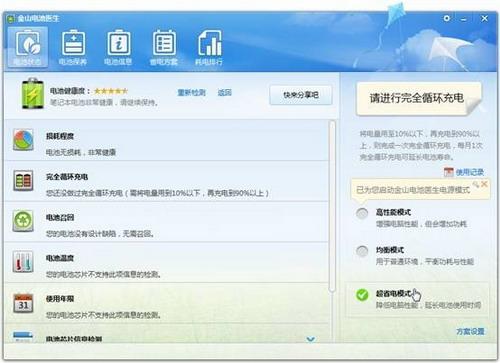Show the 耗电排行 tab
Image resolution: width=500 pixels, height=363 pixels.
209,47
